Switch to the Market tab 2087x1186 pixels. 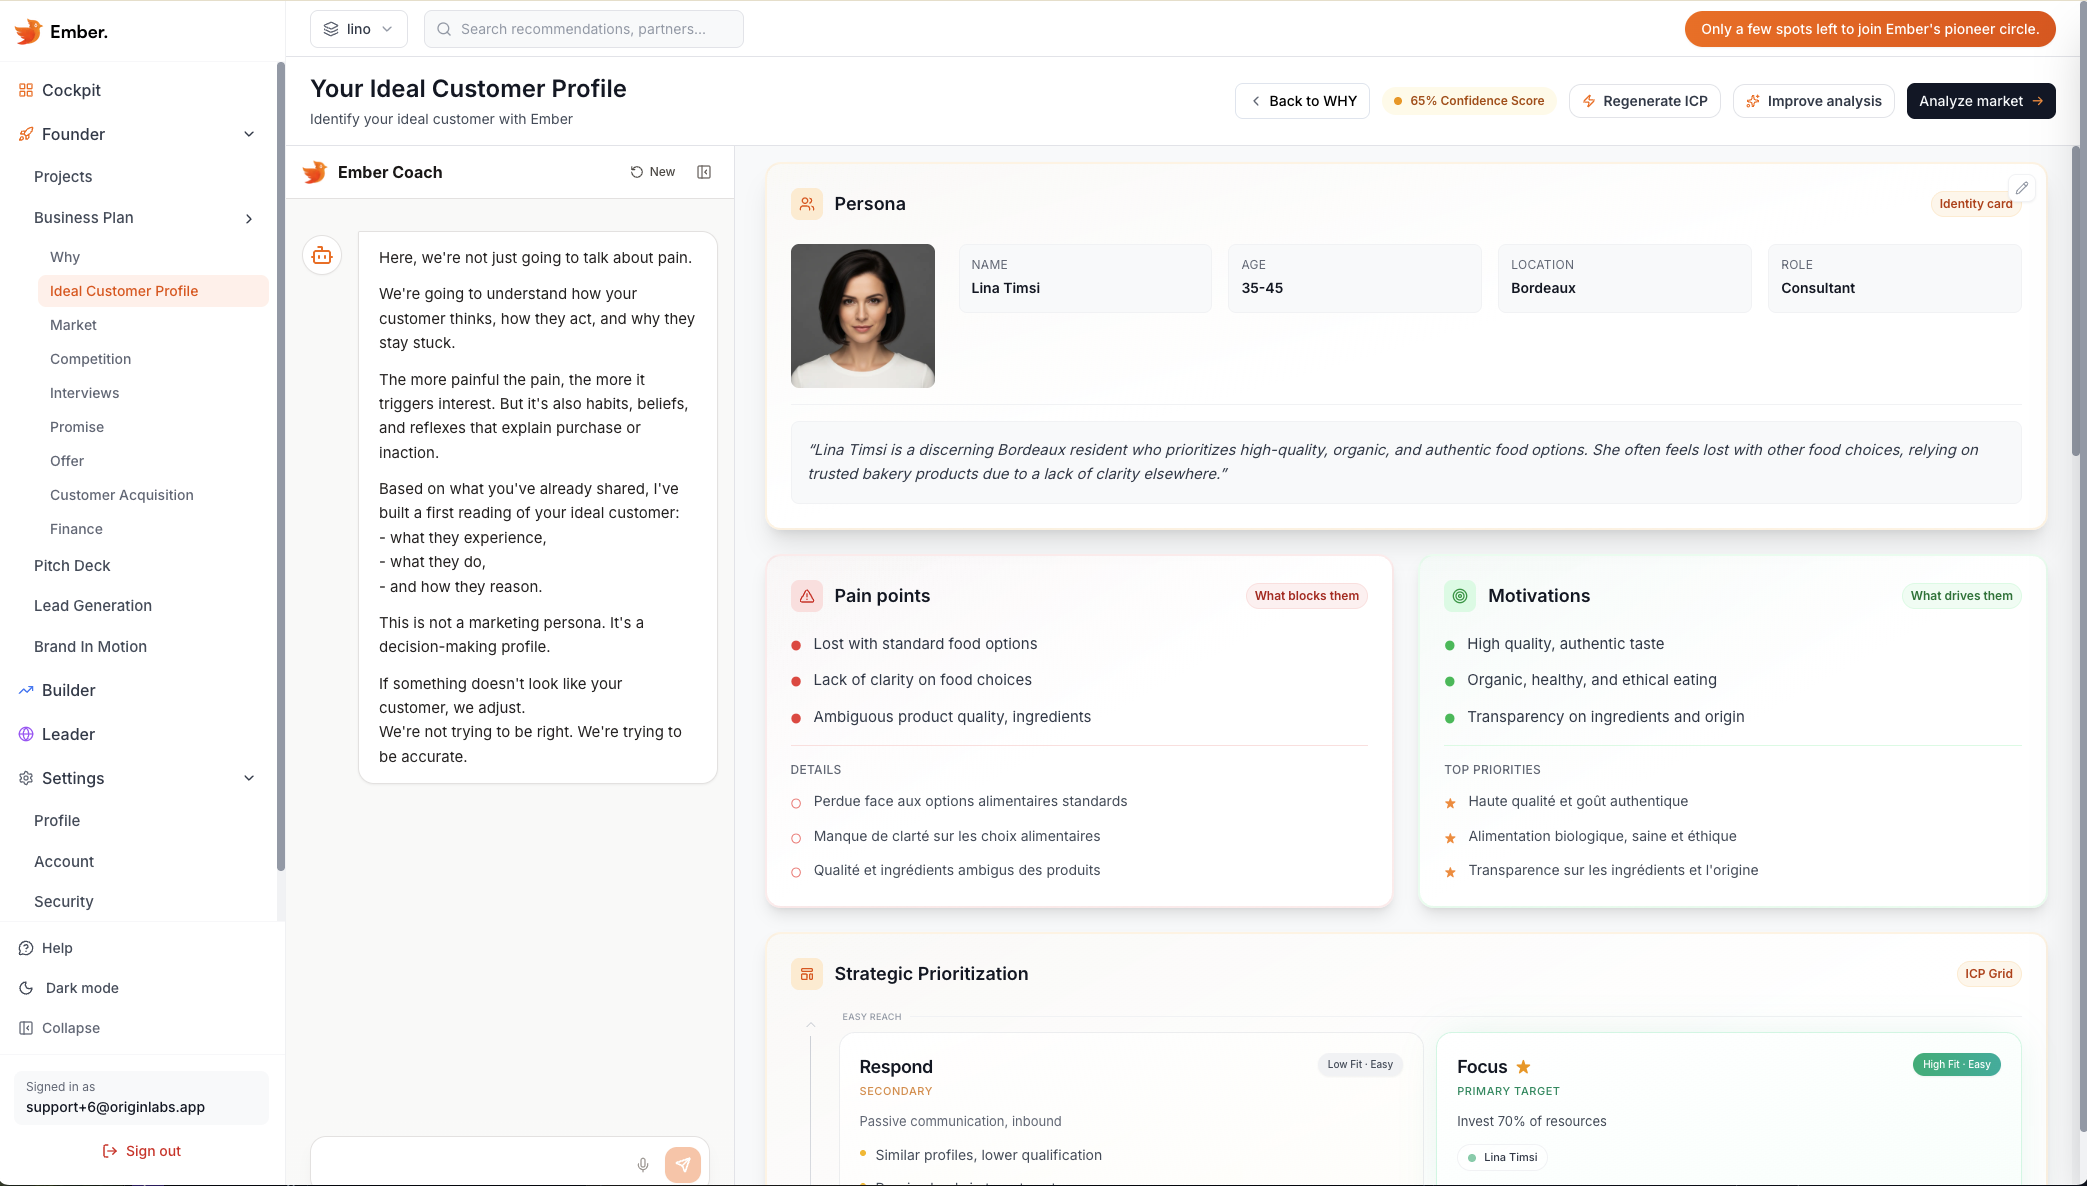pyautogui.click(x=73, y=325)
